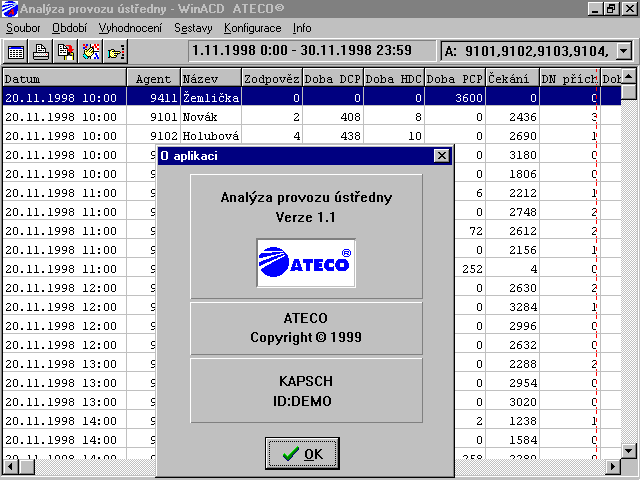The height and width of the screenshot is (480, 640).
Task: Restore down the WinACD main window
Action: pos(611,9)
